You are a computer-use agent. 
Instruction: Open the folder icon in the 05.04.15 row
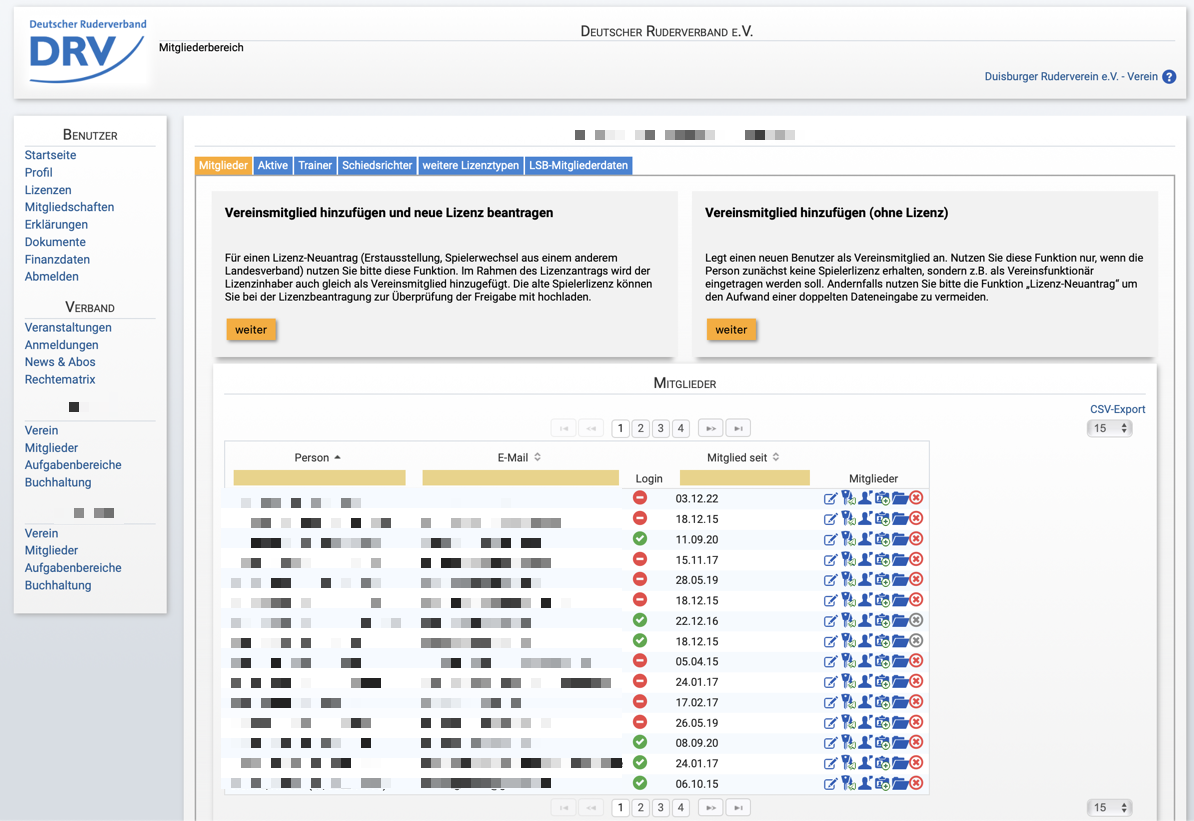[x=899, y=661]
